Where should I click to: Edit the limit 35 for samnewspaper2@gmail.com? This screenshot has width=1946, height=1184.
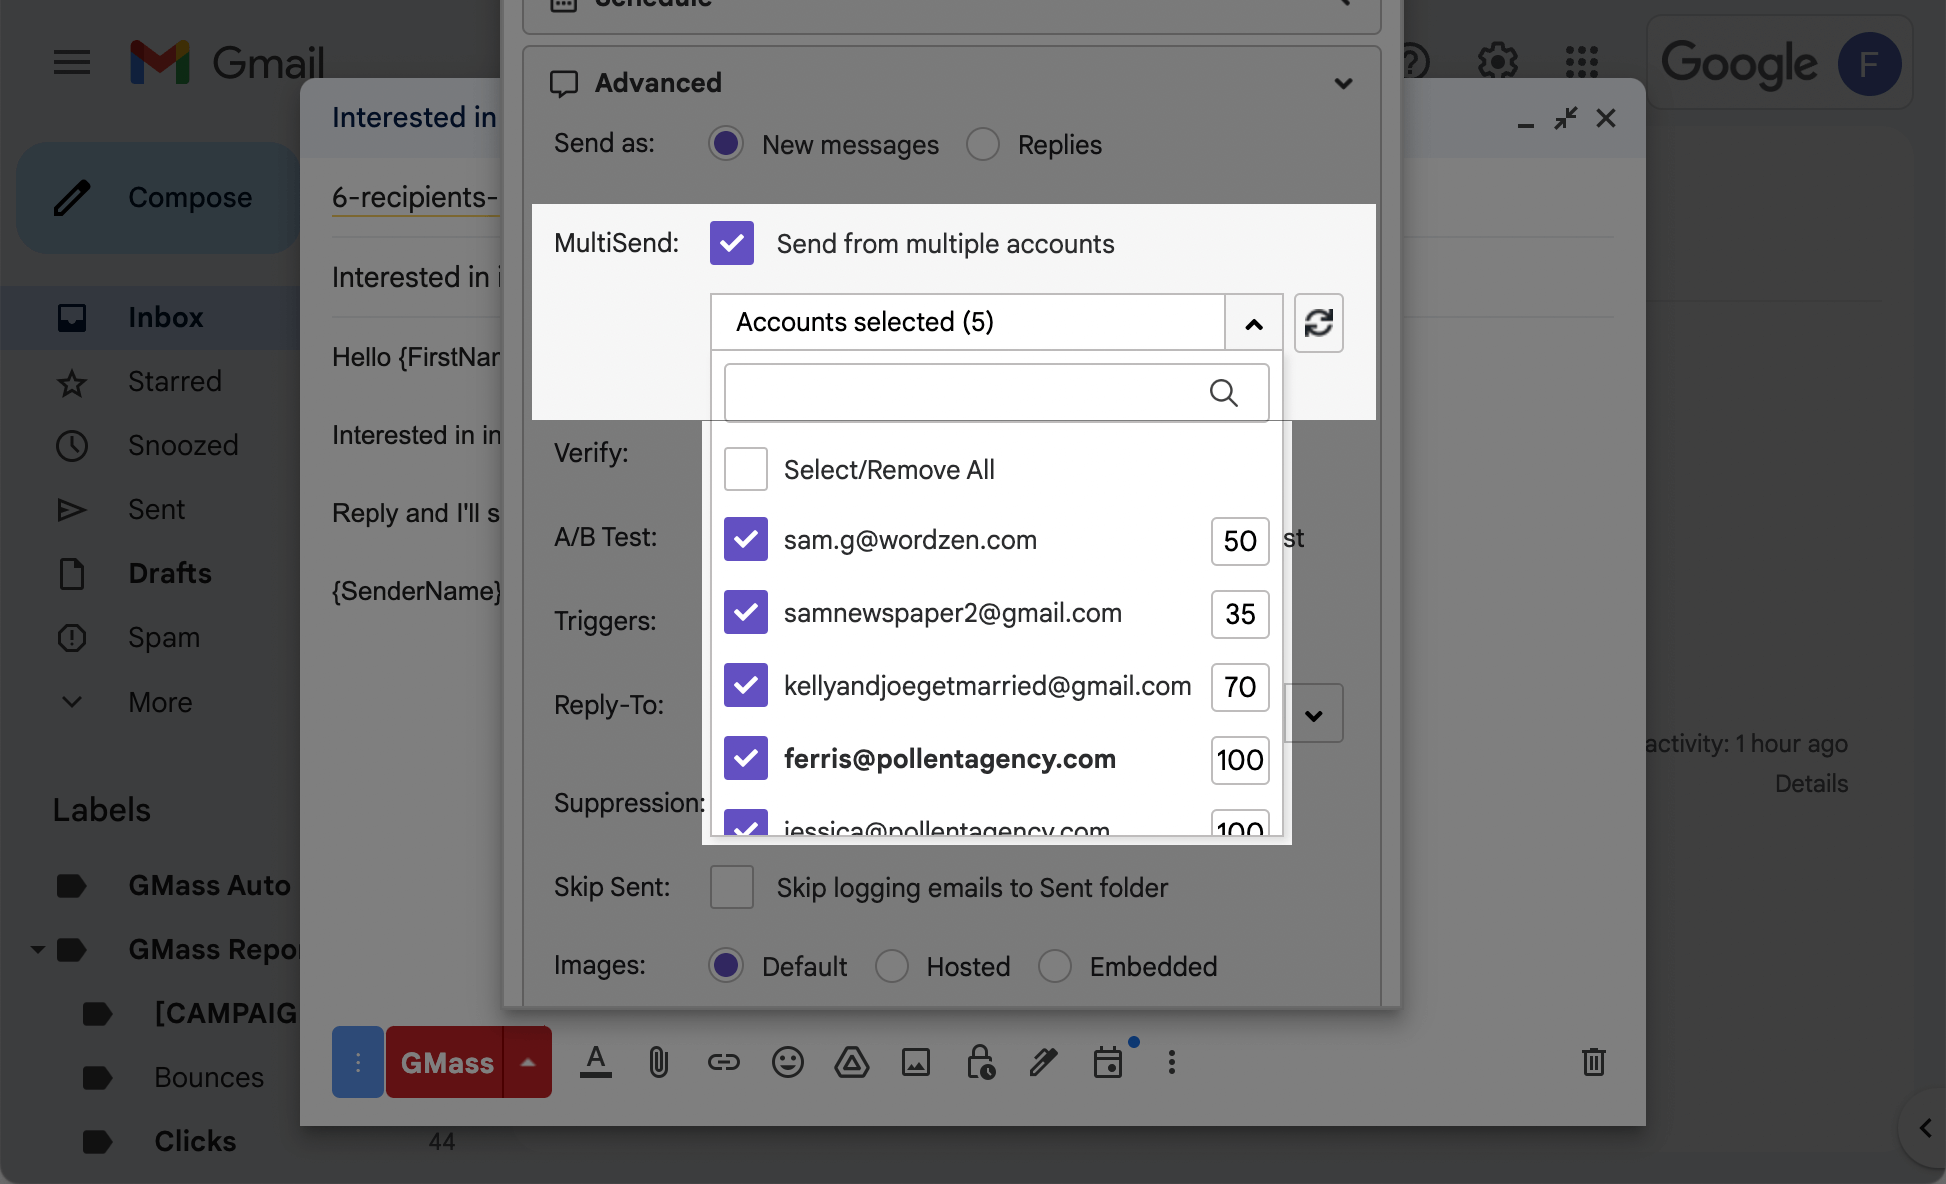point(1240,614)
